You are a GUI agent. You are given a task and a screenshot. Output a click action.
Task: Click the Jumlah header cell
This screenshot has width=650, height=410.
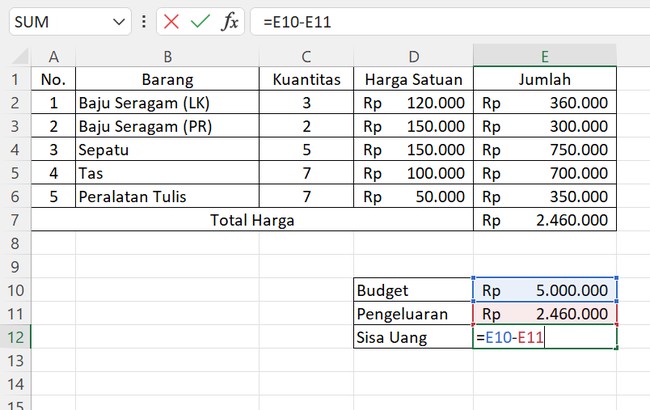pyautogui.click(x=545, y=79)
